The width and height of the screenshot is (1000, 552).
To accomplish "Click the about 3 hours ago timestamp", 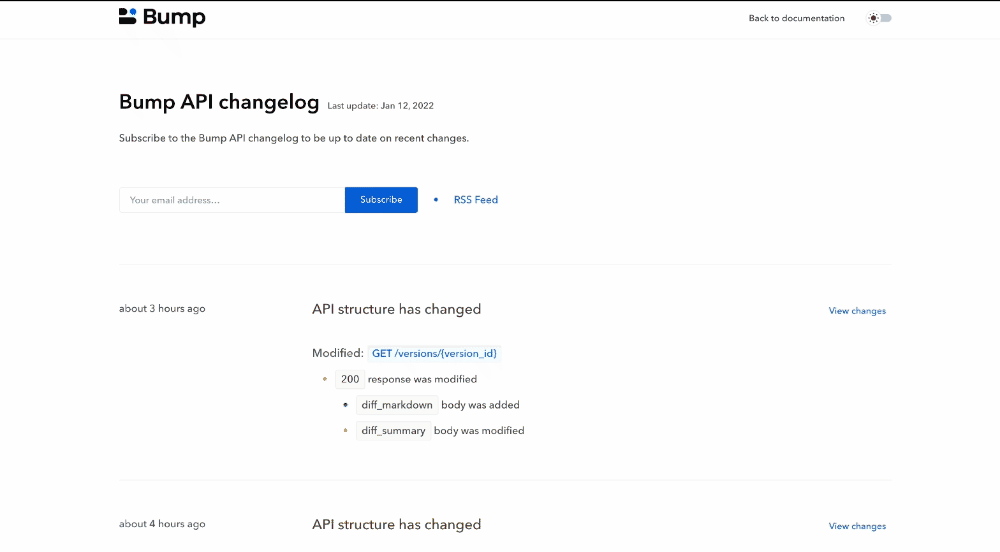I will tap(162, 309).
